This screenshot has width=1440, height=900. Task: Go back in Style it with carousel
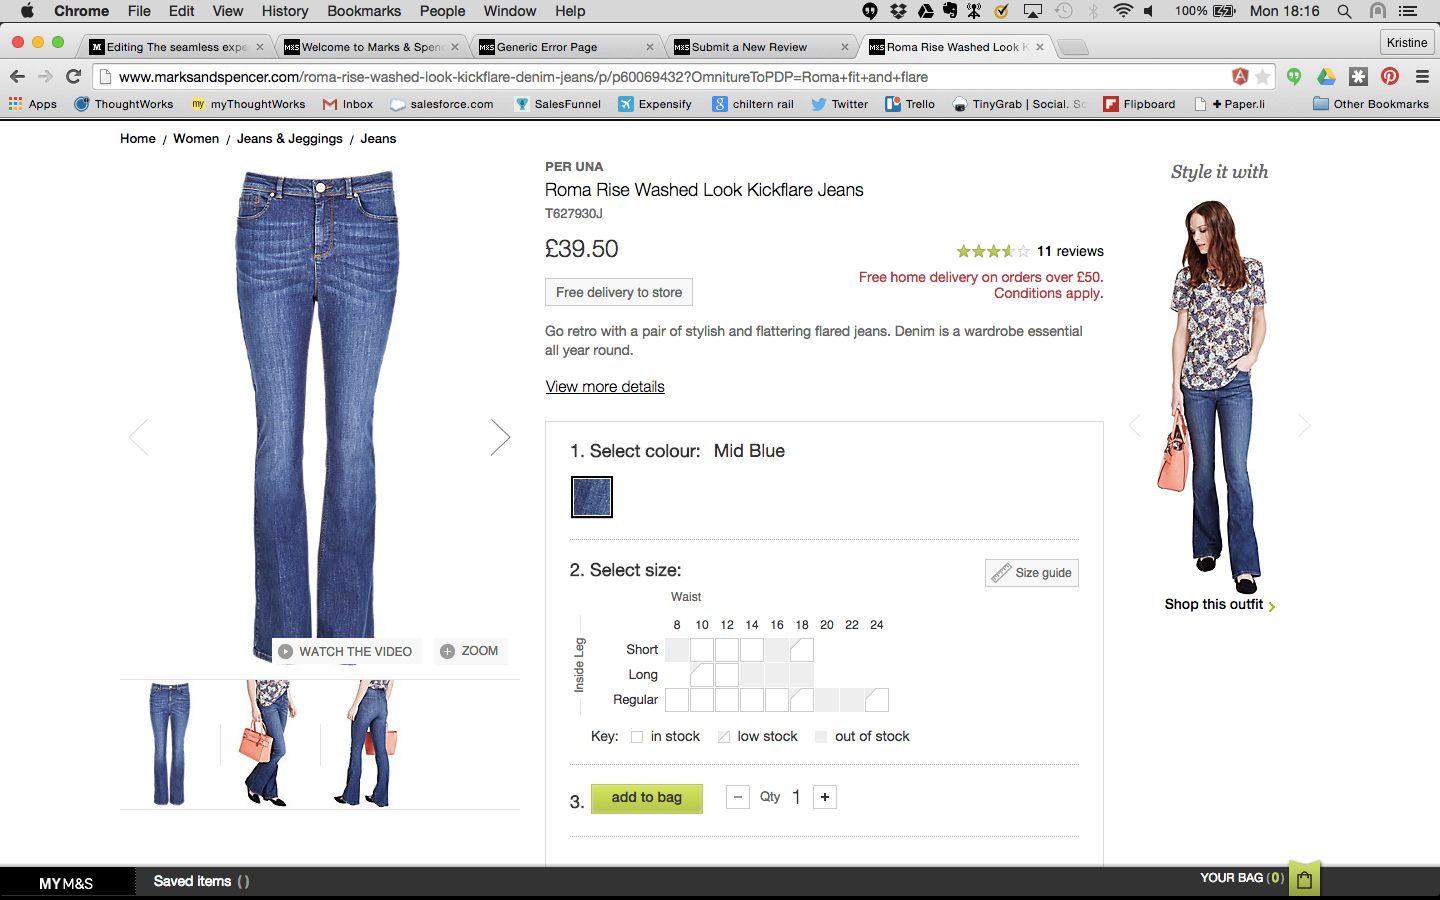pos(1134,426)
